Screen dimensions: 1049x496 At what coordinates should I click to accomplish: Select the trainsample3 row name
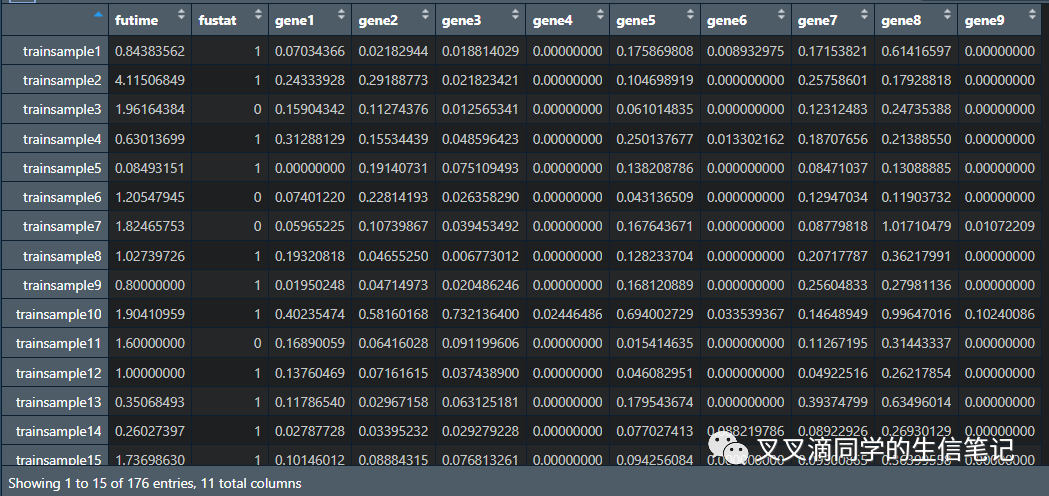(62, 110)
